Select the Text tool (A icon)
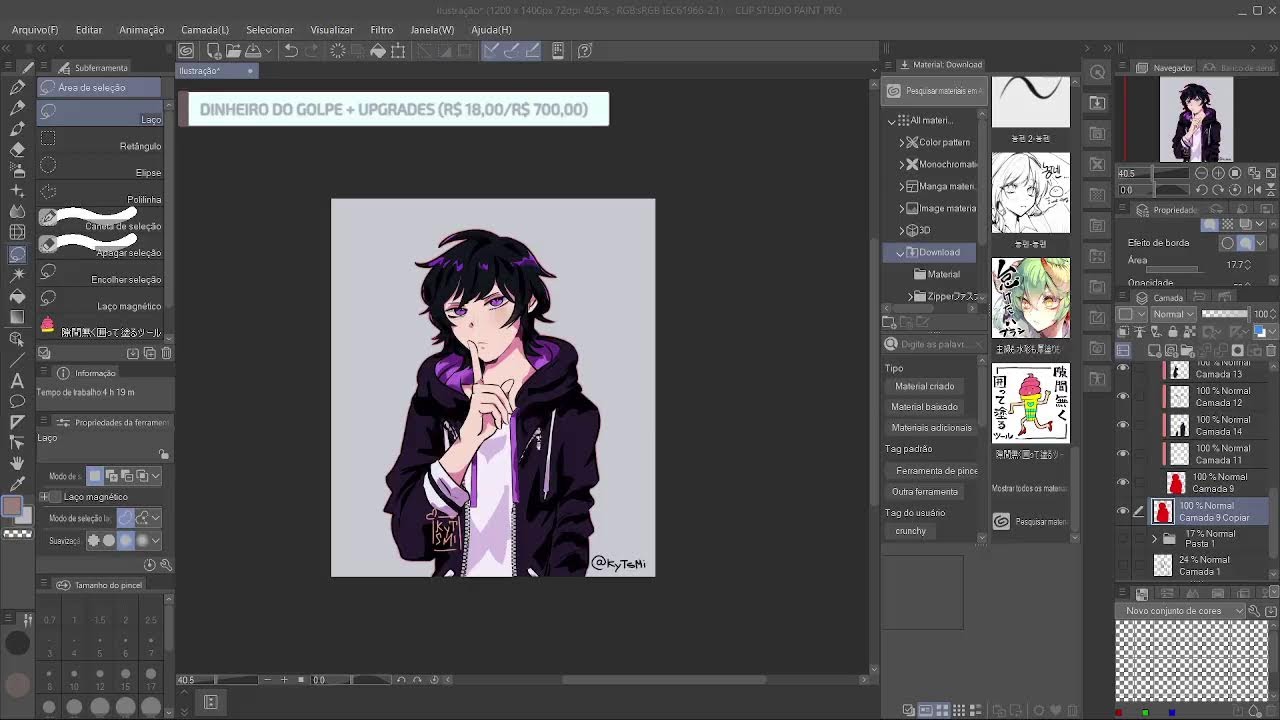Screen dimensions: 1280x720 point(17,380)
